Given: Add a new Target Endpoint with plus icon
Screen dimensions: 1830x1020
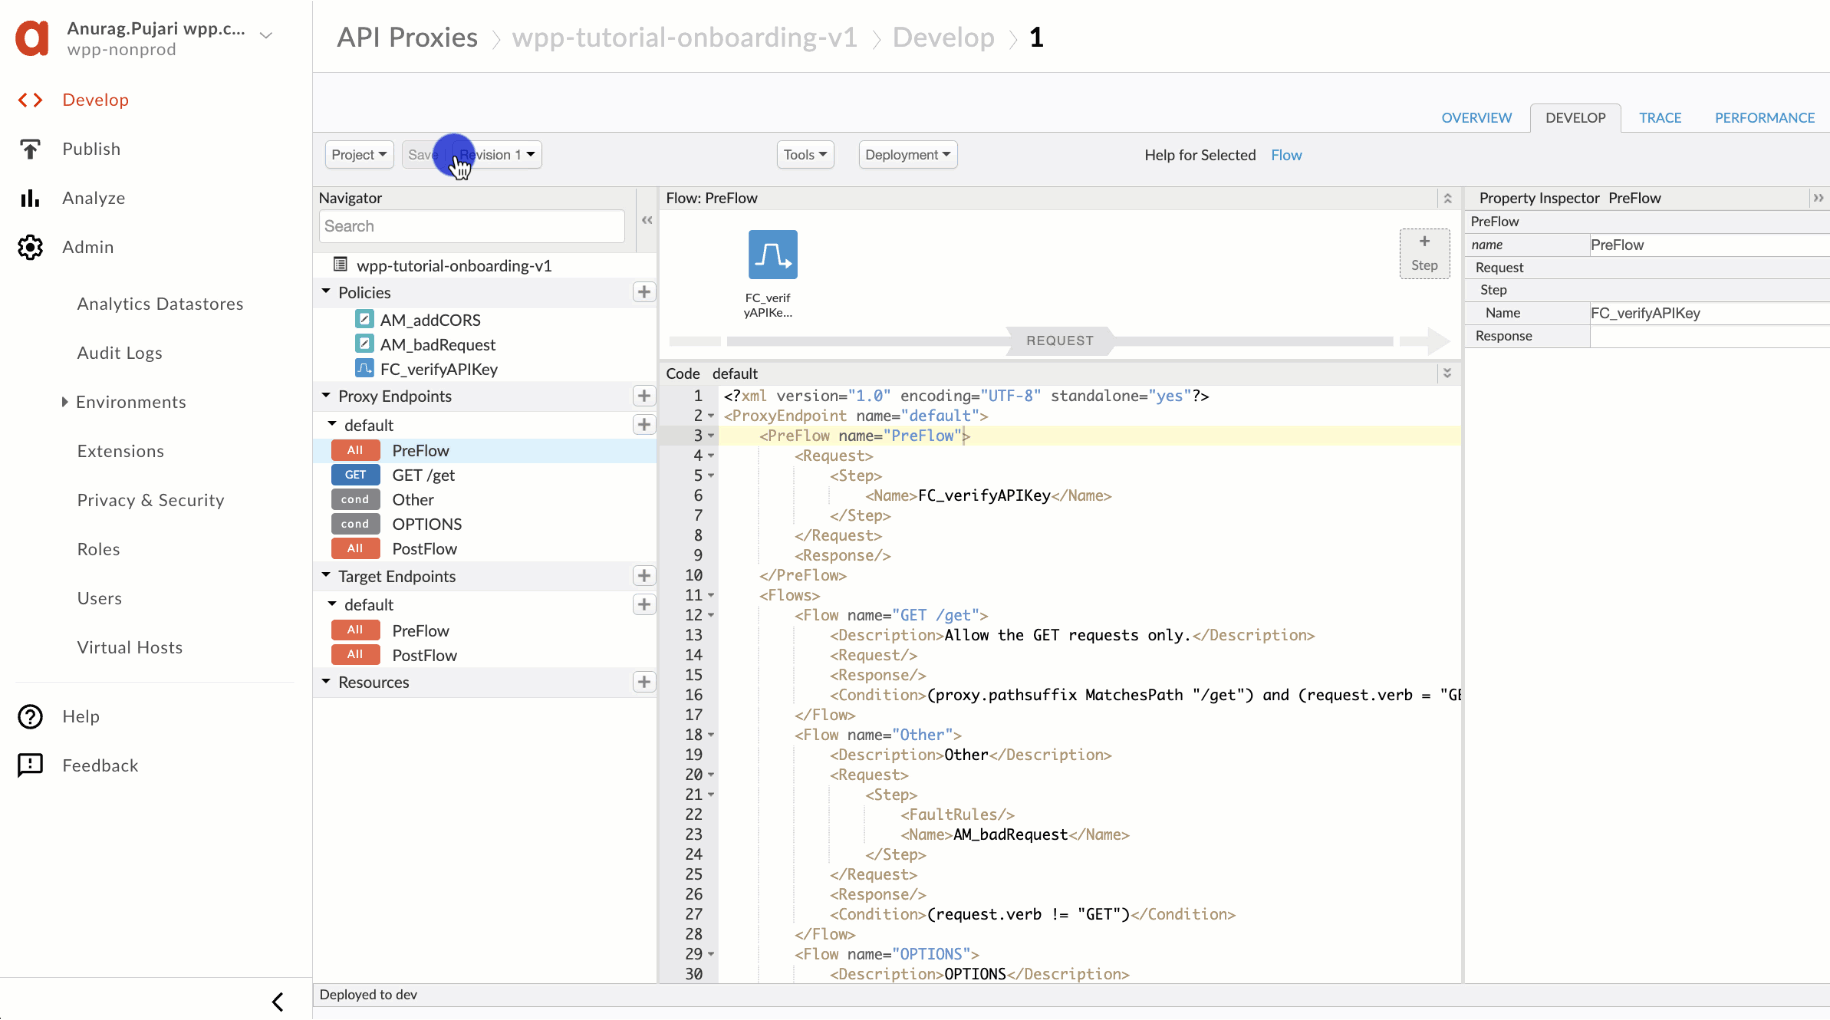Looking at the screenshot, I should point(644,576).
